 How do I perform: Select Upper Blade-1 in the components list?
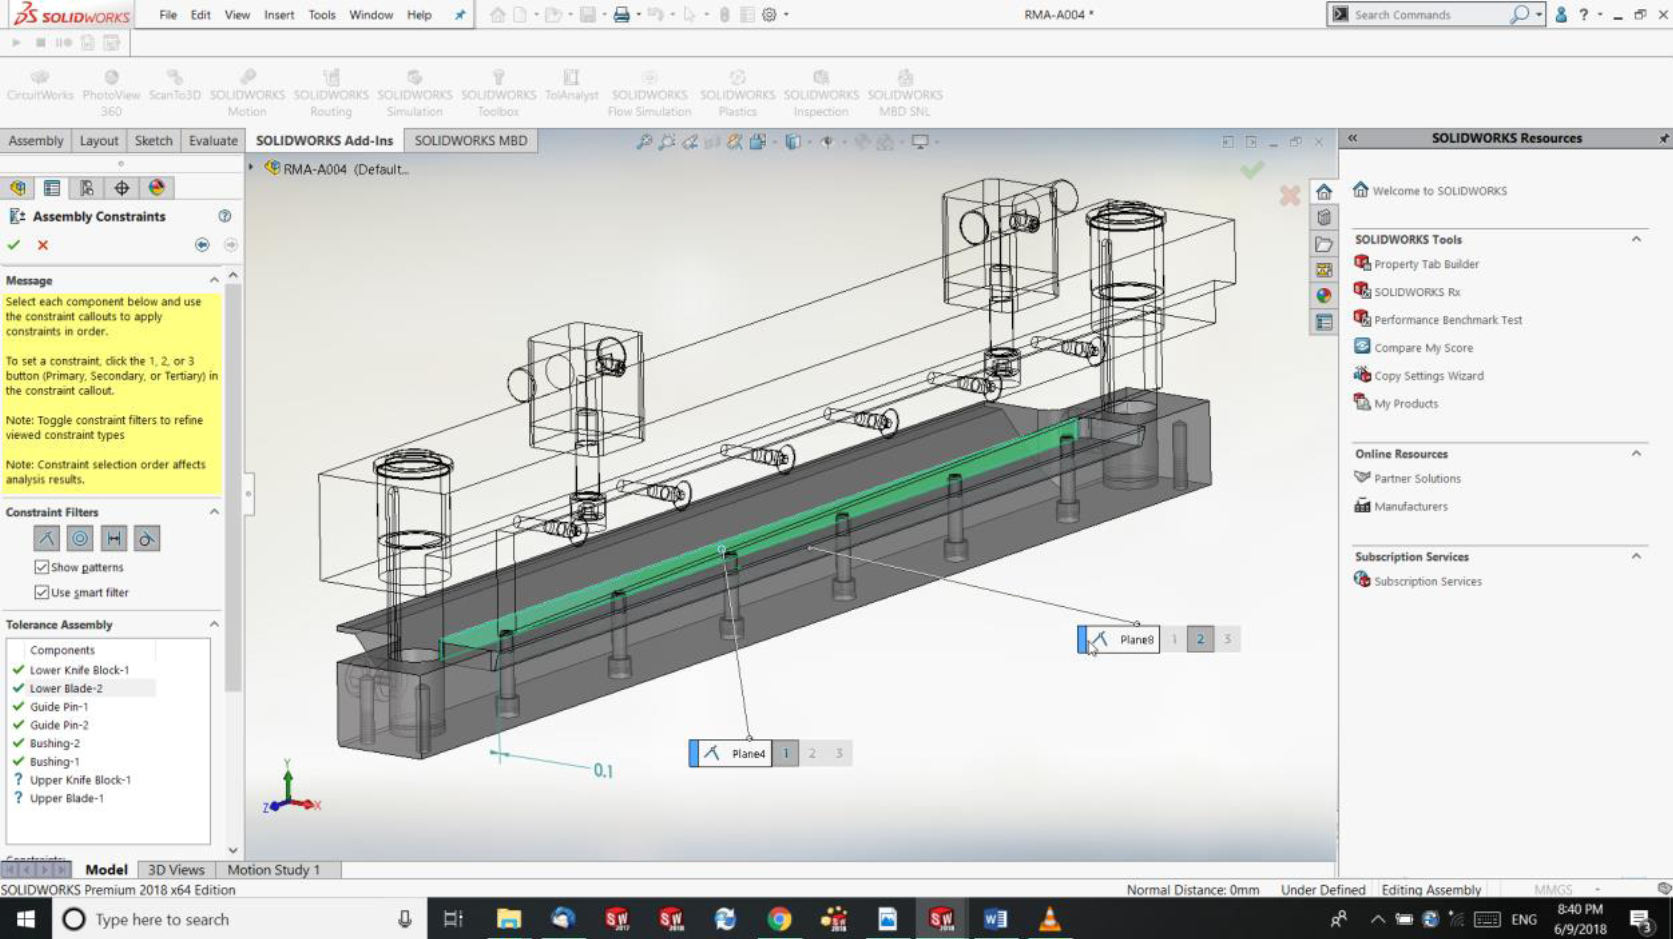tap(66, 797)
